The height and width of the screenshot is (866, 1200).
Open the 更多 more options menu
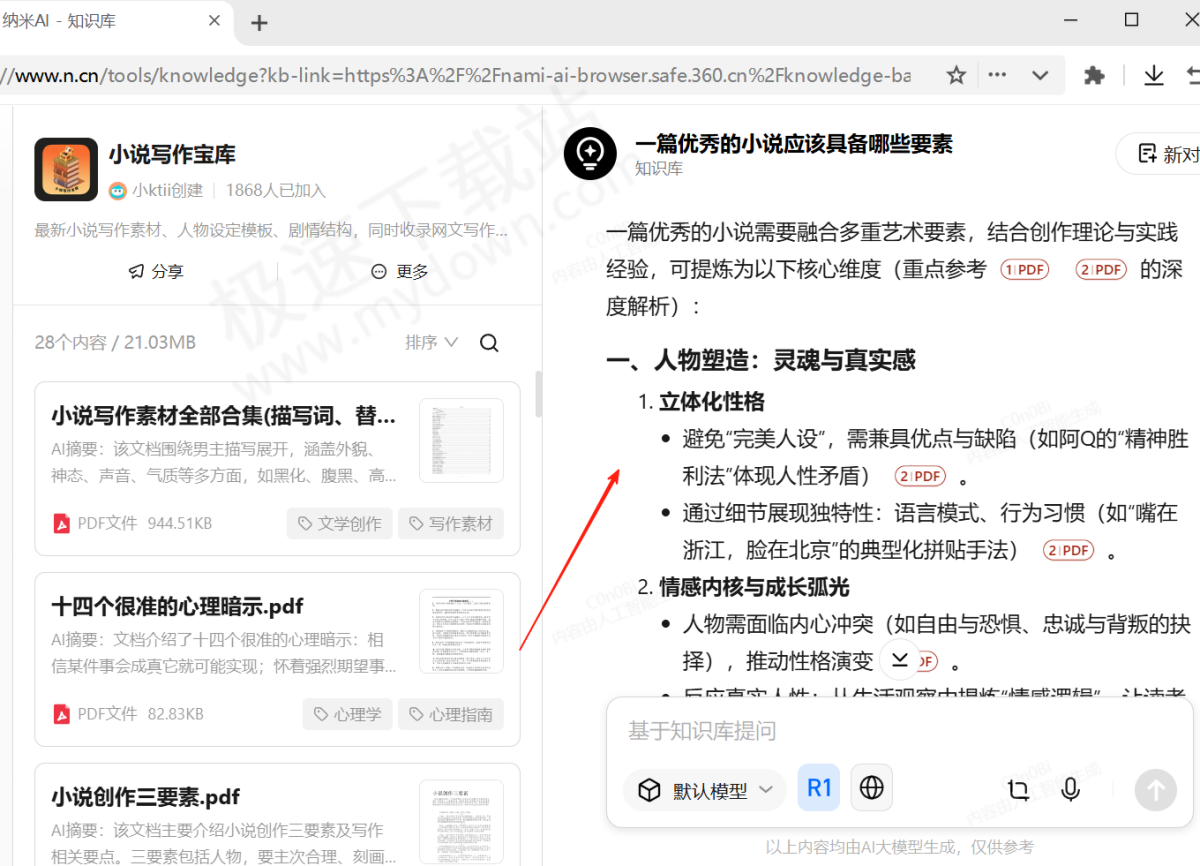(x=397, y=270)
